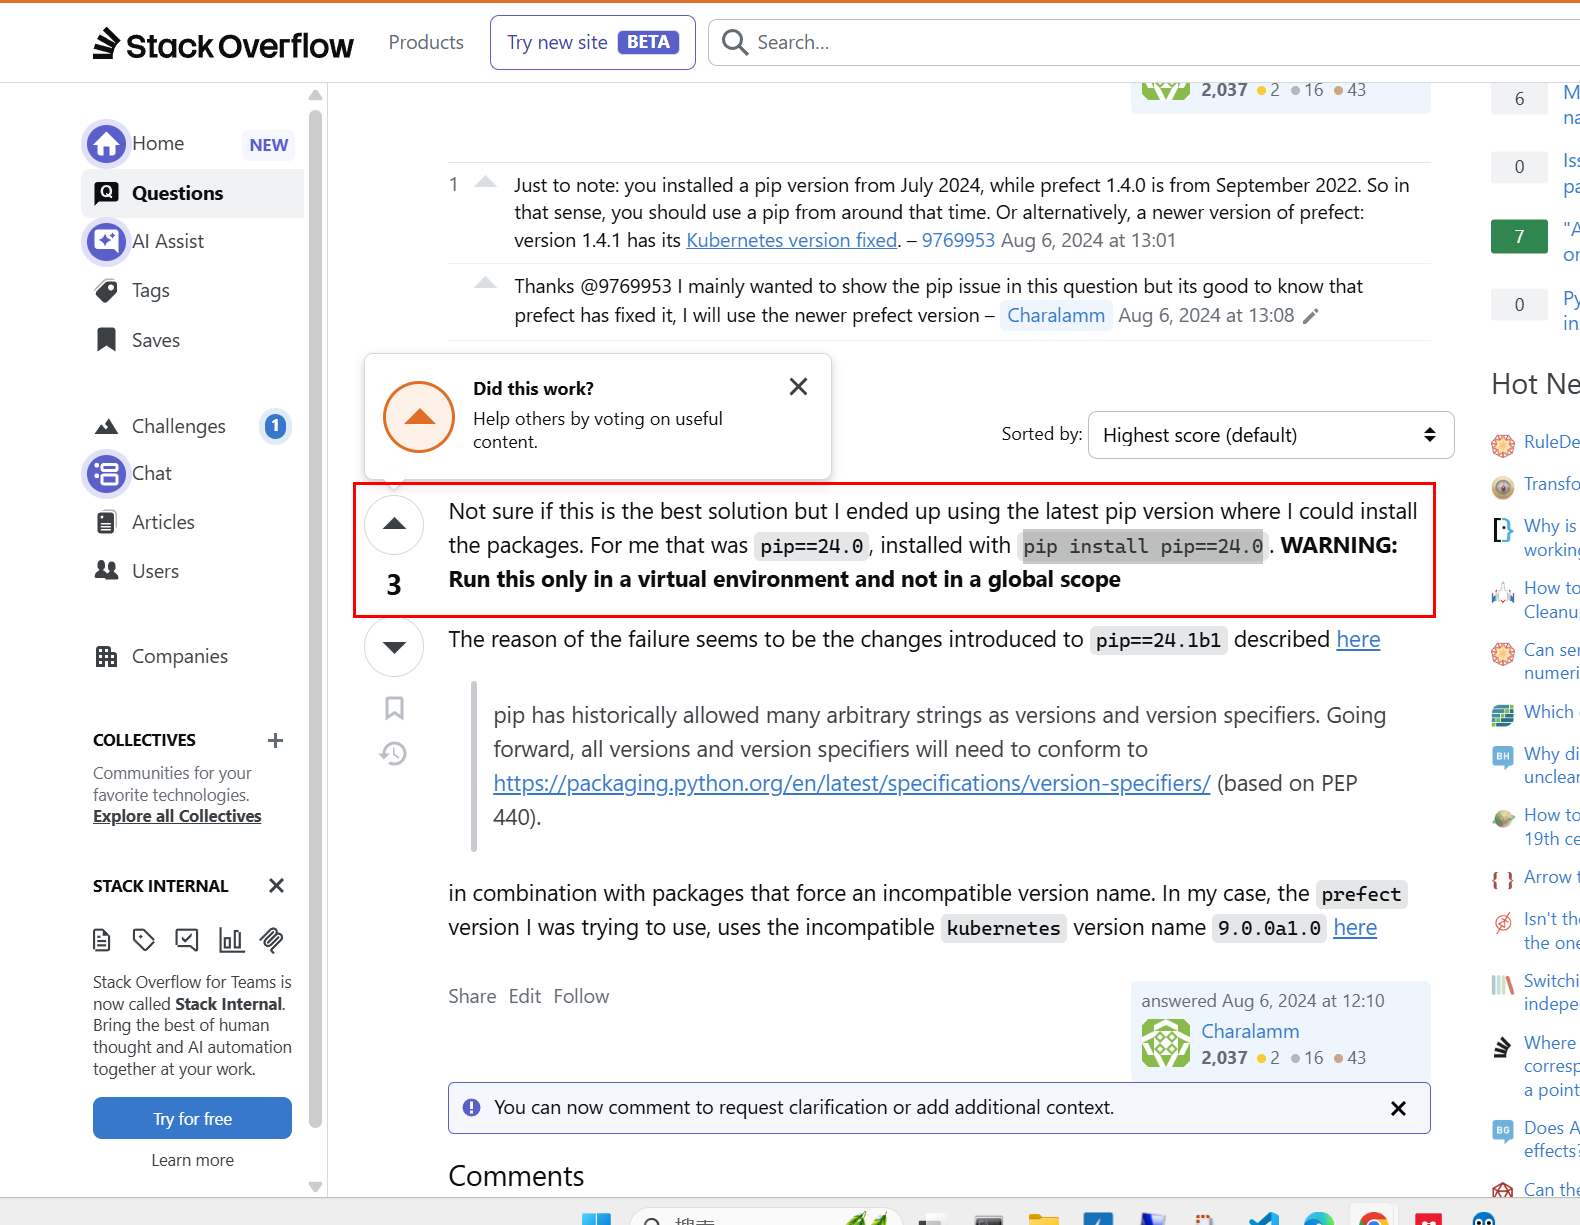Open the Learn more link
This screenshot has width=1580, height=1225.
click(192, 1160)
